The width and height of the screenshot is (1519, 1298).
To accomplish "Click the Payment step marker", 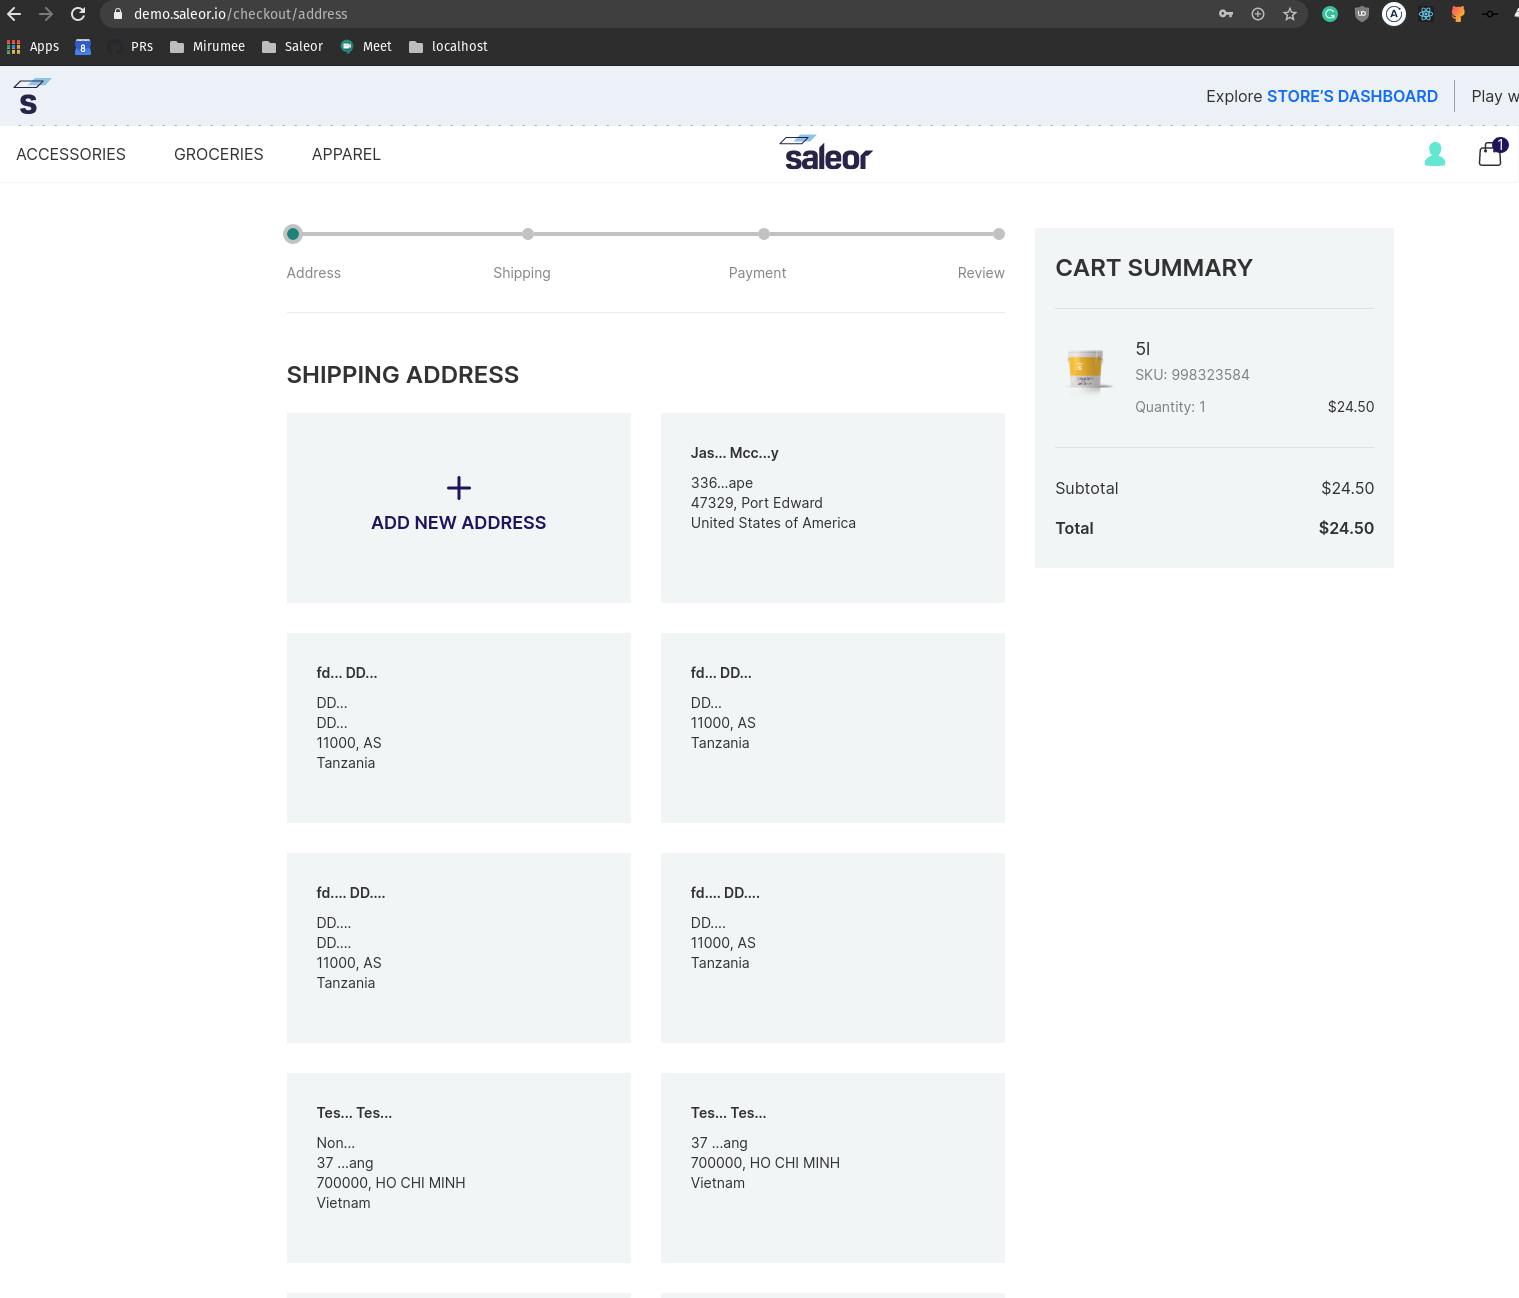I will pyautogui.click(x=763, y=233).
